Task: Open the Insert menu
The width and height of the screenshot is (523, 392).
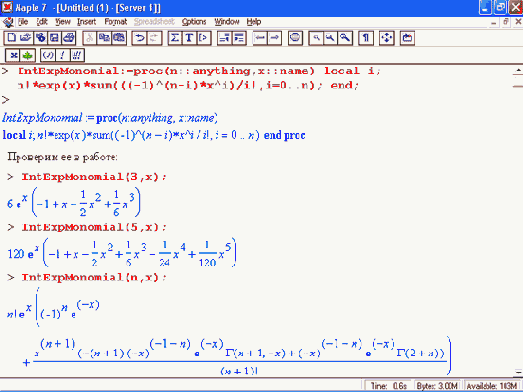Action: (86, 22)
